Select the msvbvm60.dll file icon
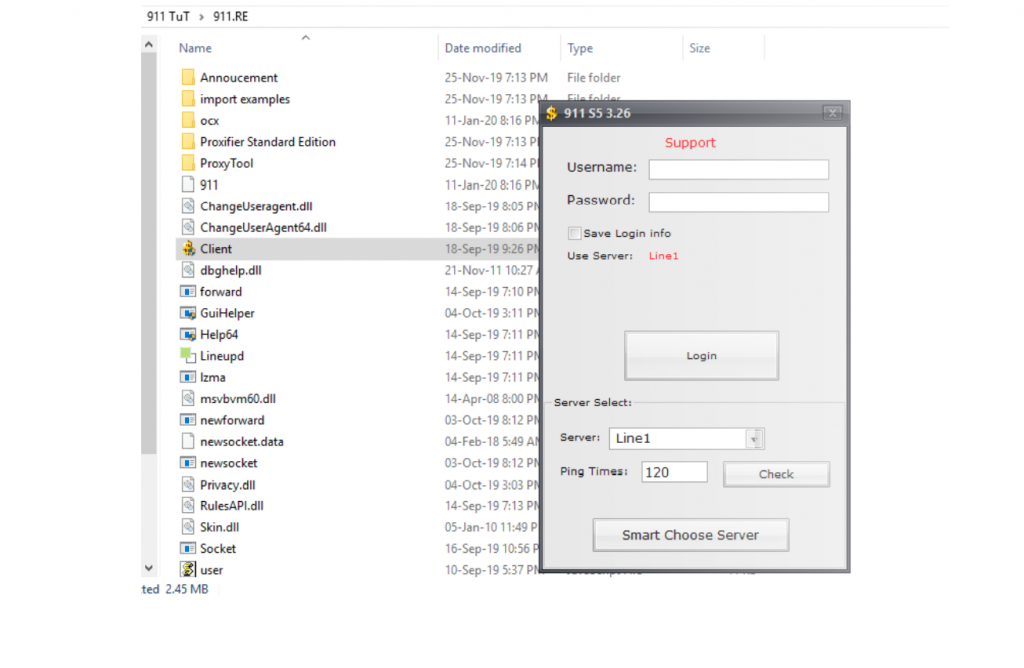This screenshot has height=668, width=1024. [x=188, y=398]
